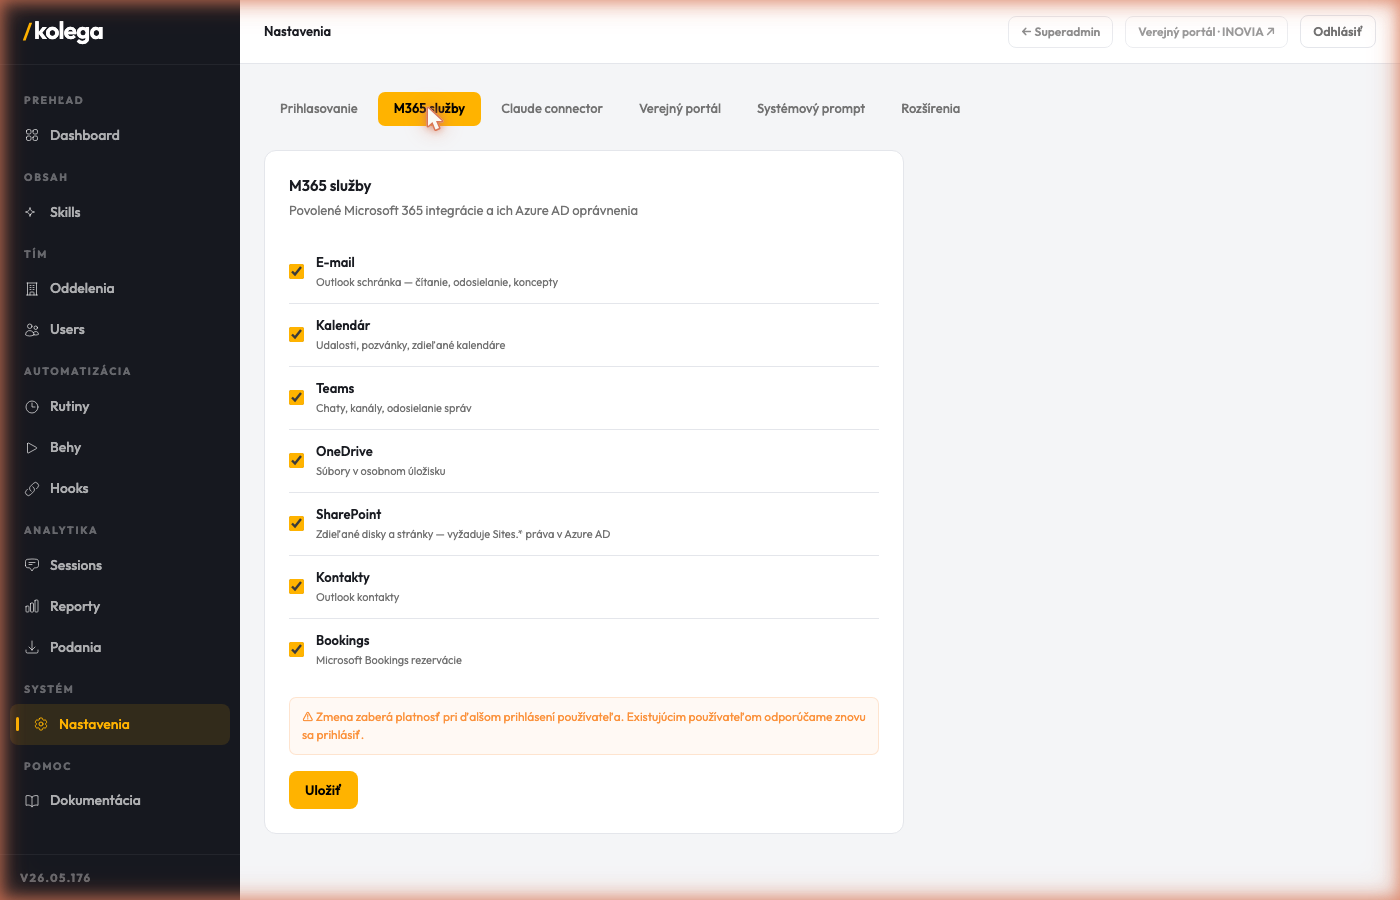Image resolution: width=1400 pixels, height=900 pixels.
Task: Go back to Superadmin
Action: 1060,32
